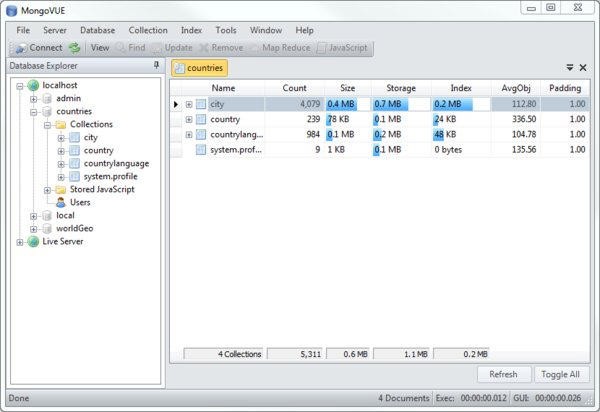Collapse the Collections folder node
Screen dimensions: 600x412
point(47,125)
